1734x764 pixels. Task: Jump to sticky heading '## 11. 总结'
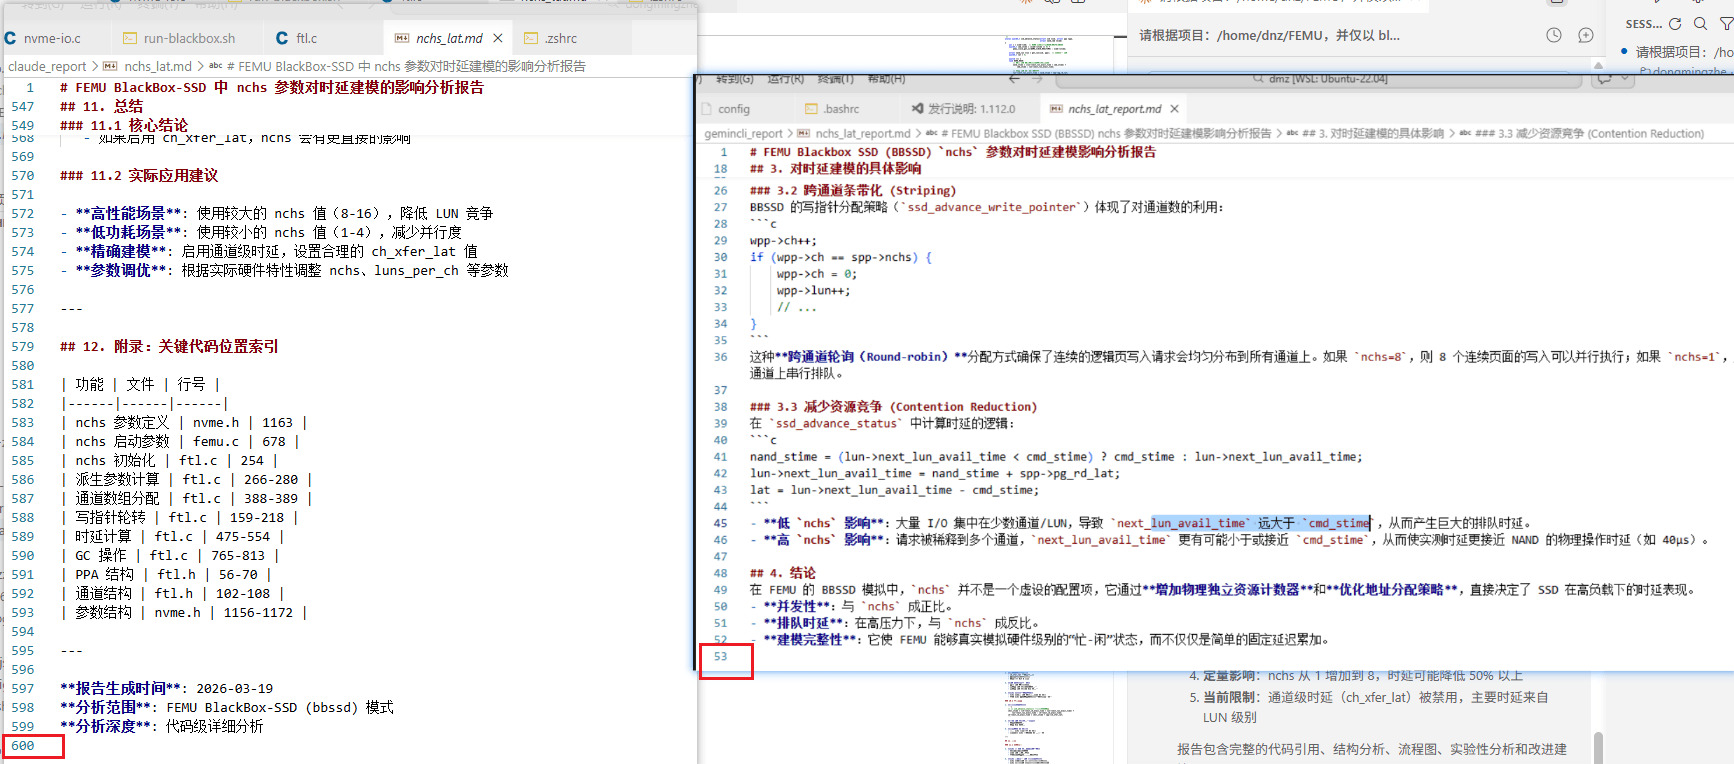tap(101, 106)
